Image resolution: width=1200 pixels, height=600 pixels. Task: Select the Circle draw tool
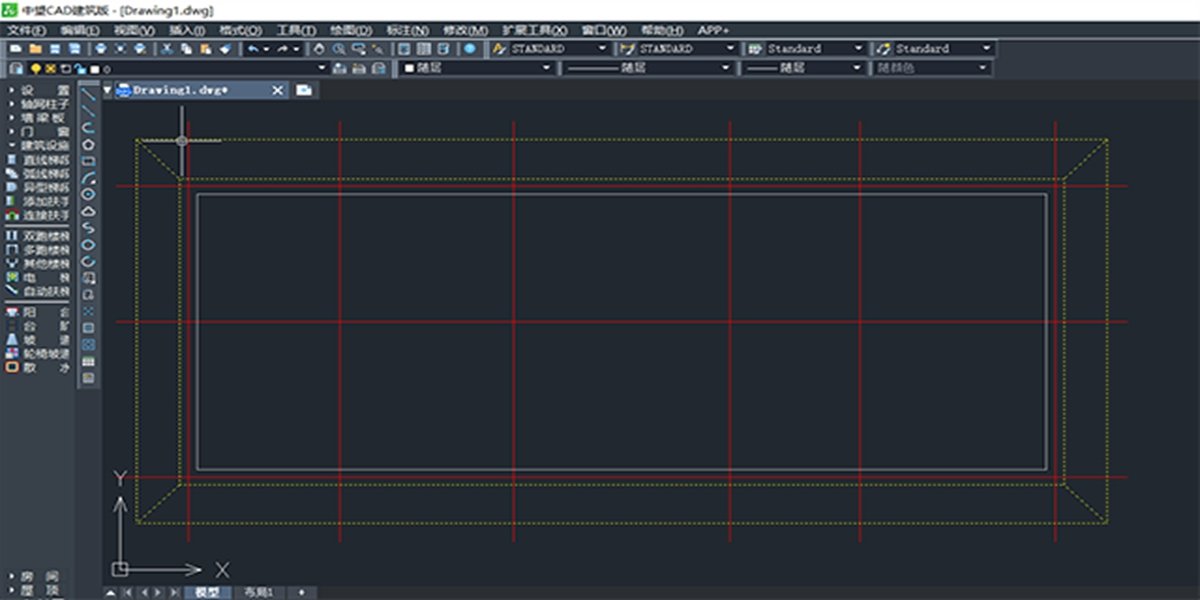89,193
